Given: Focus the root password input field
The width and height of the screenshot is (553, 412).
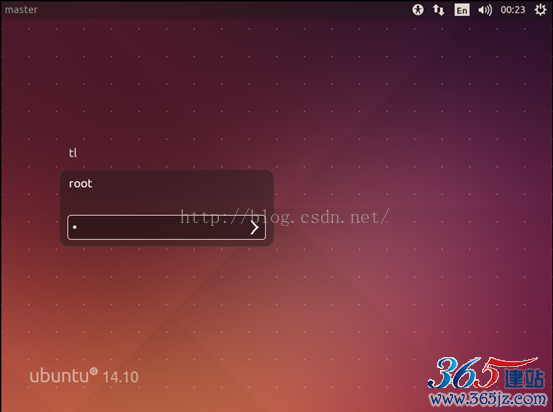Looking at the screenshot, I should click(166, 227).
